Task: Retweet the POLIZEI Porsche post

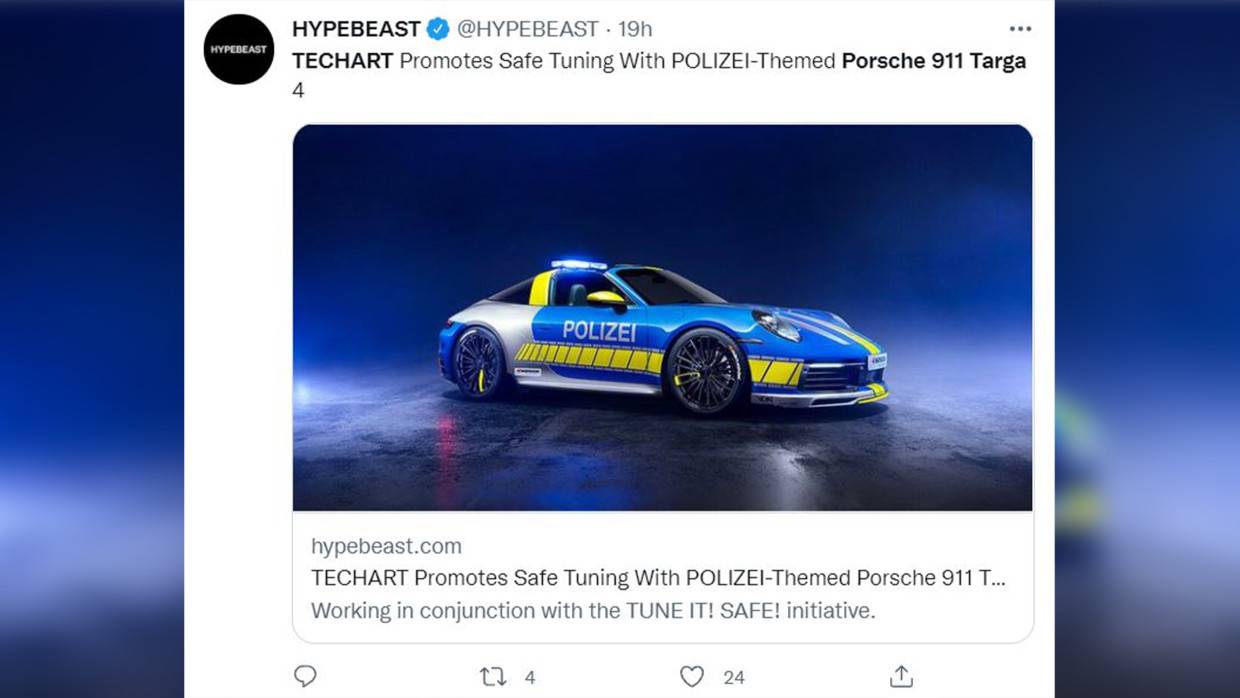Action: 491,677
